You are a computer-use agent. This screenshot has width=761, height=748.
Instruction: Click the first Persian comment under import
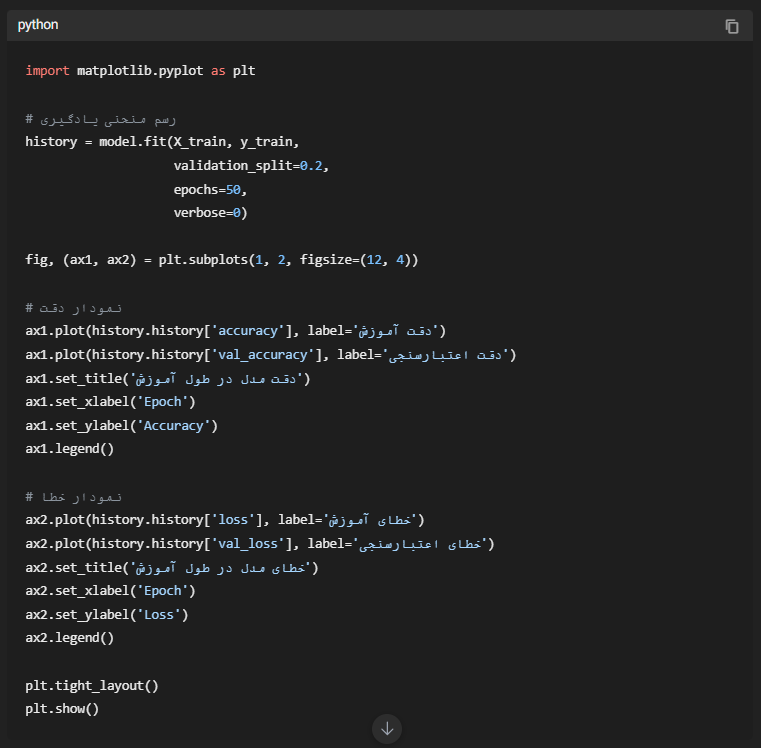click(x=100, y=119)
